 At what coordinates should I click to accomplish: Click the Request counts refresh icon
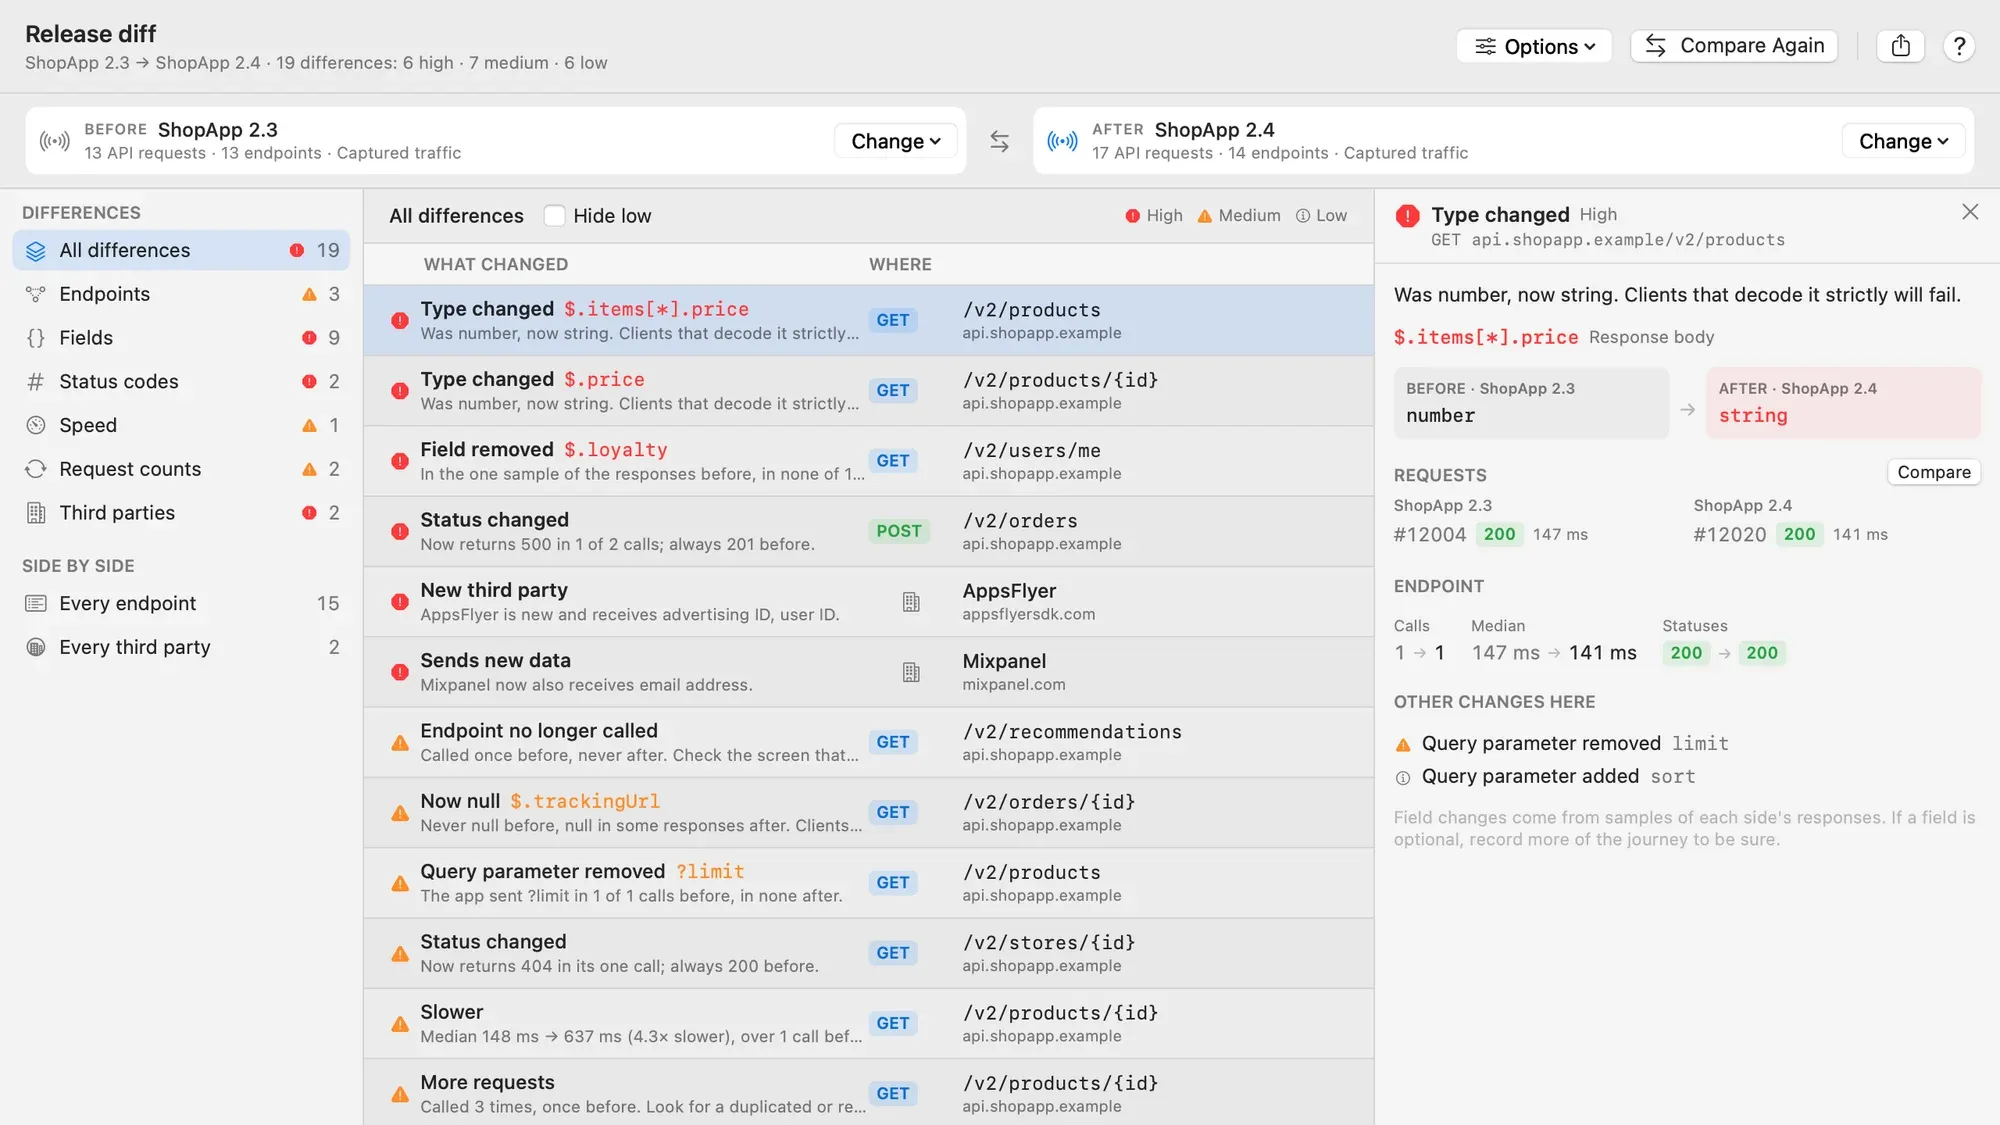(x=36, y=469)
